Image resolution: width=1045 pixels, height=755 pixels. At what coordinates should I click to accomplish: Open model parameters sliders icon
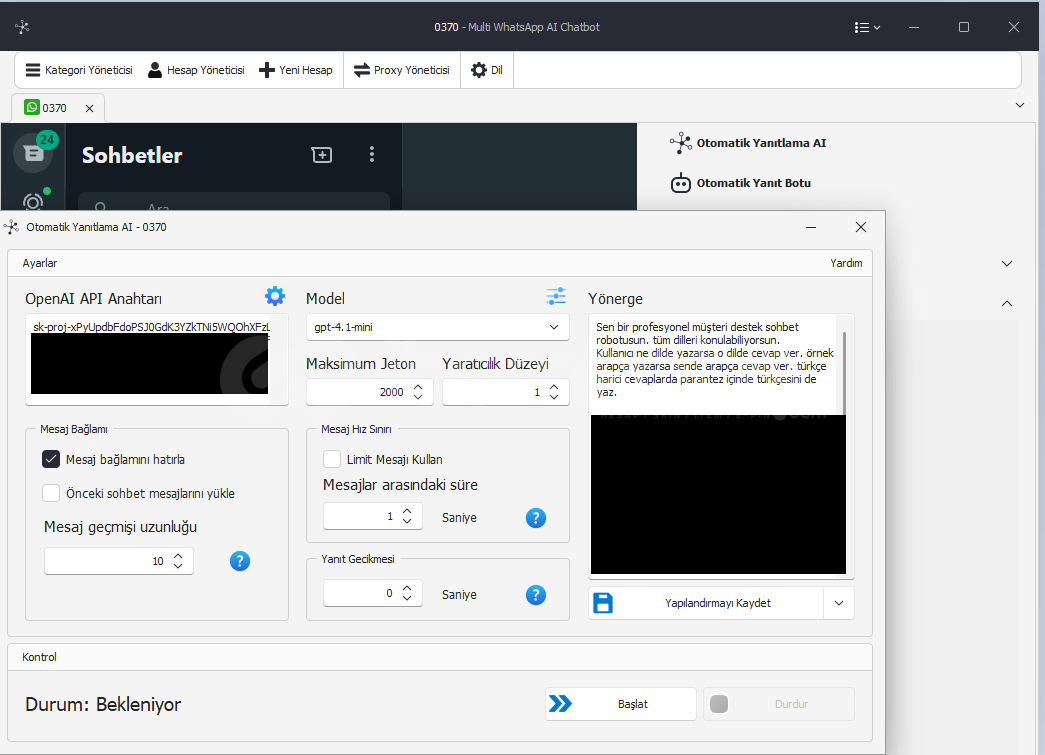[x=556, y=296]
